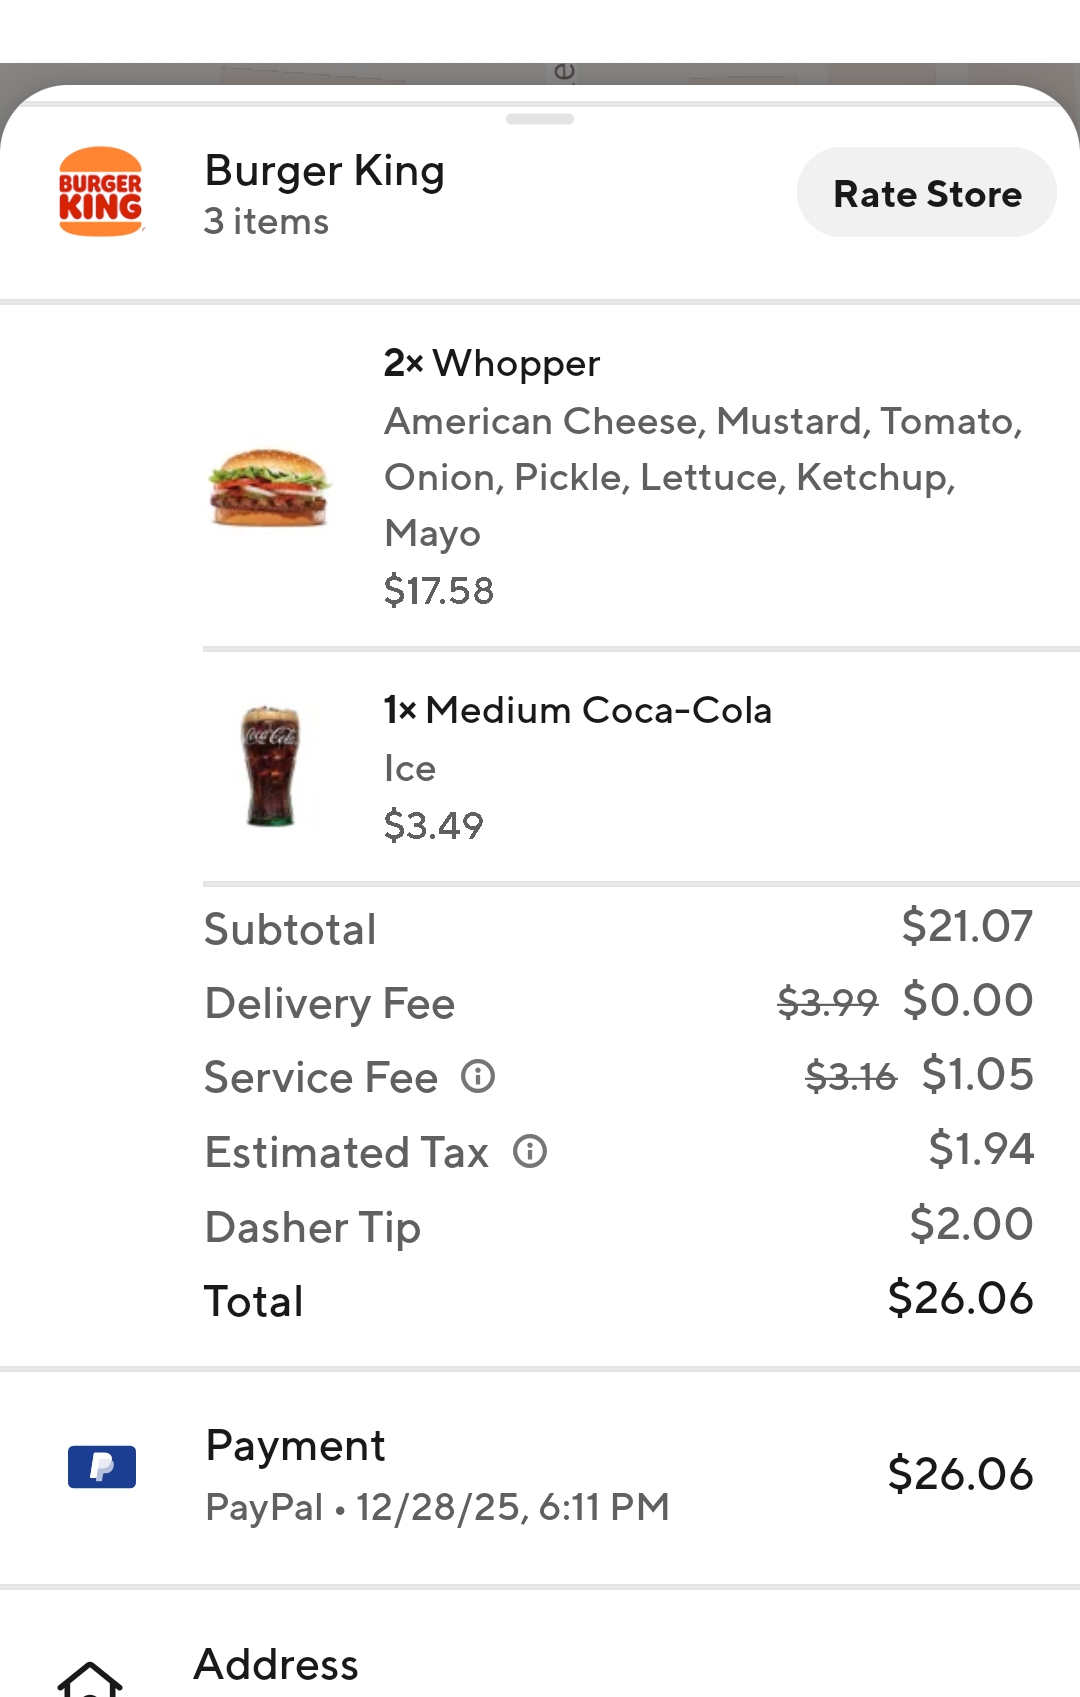Click the Burger King store name

(x=324, y=171)
